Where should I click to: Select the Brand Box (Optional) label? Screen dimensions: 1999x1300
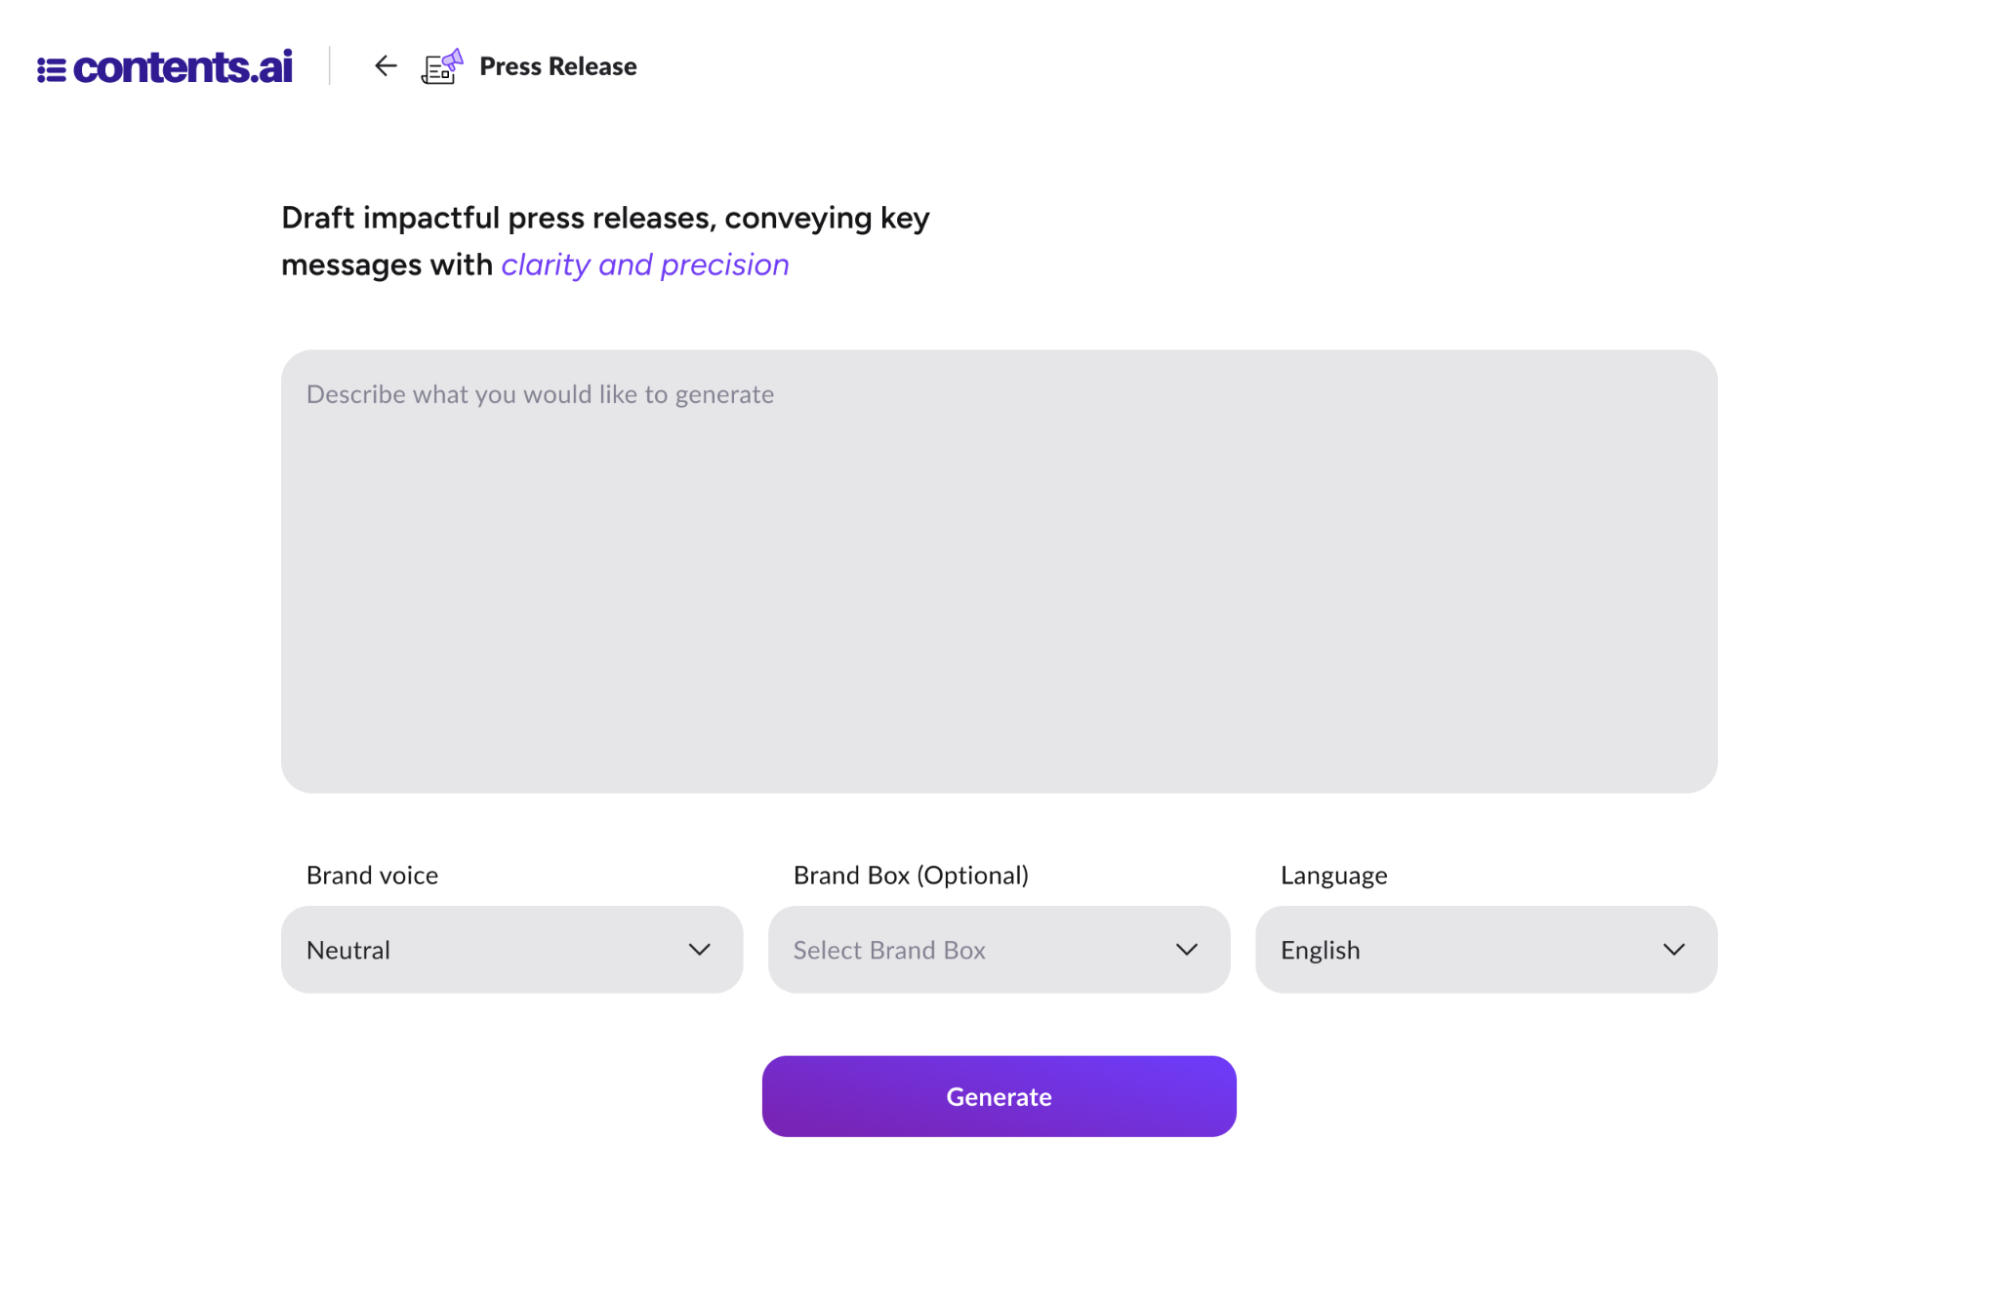tap(910, 874)
